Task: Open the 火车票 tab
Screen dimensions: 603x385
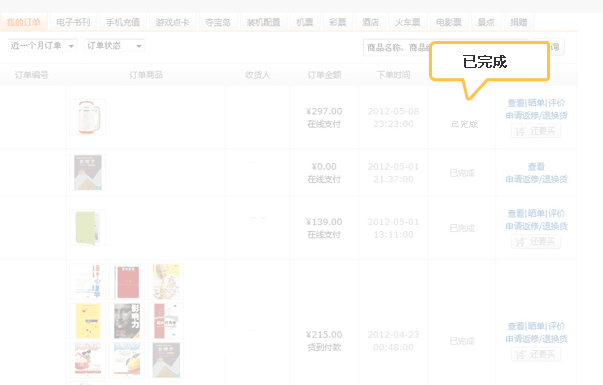Action: coord(408,22)
